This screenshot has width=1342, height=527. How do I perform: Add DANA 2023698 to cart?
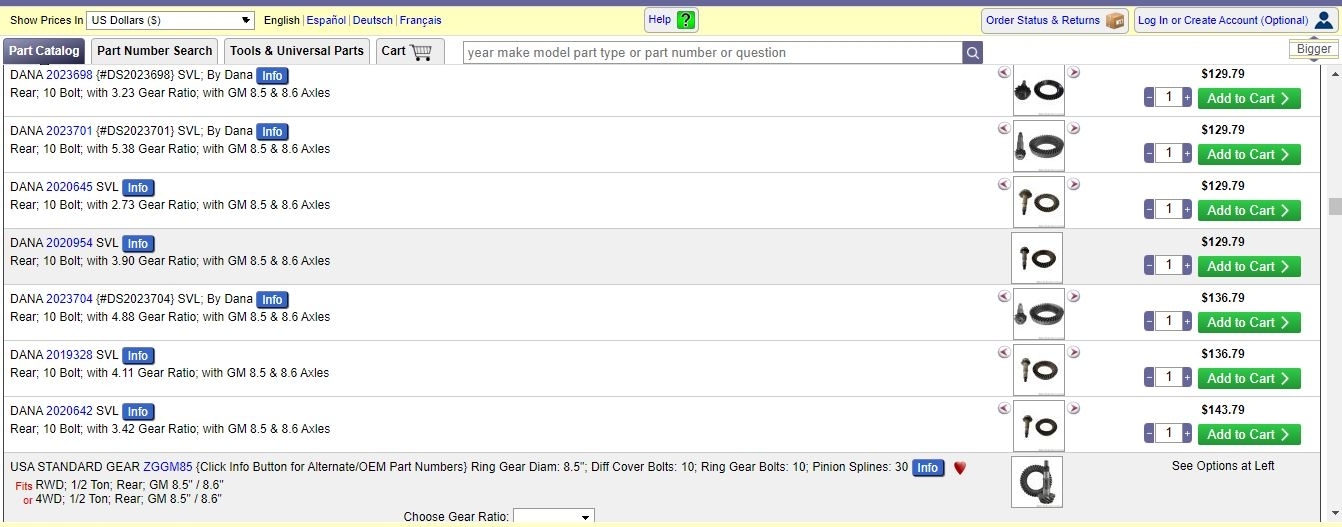click(1248, 98)
